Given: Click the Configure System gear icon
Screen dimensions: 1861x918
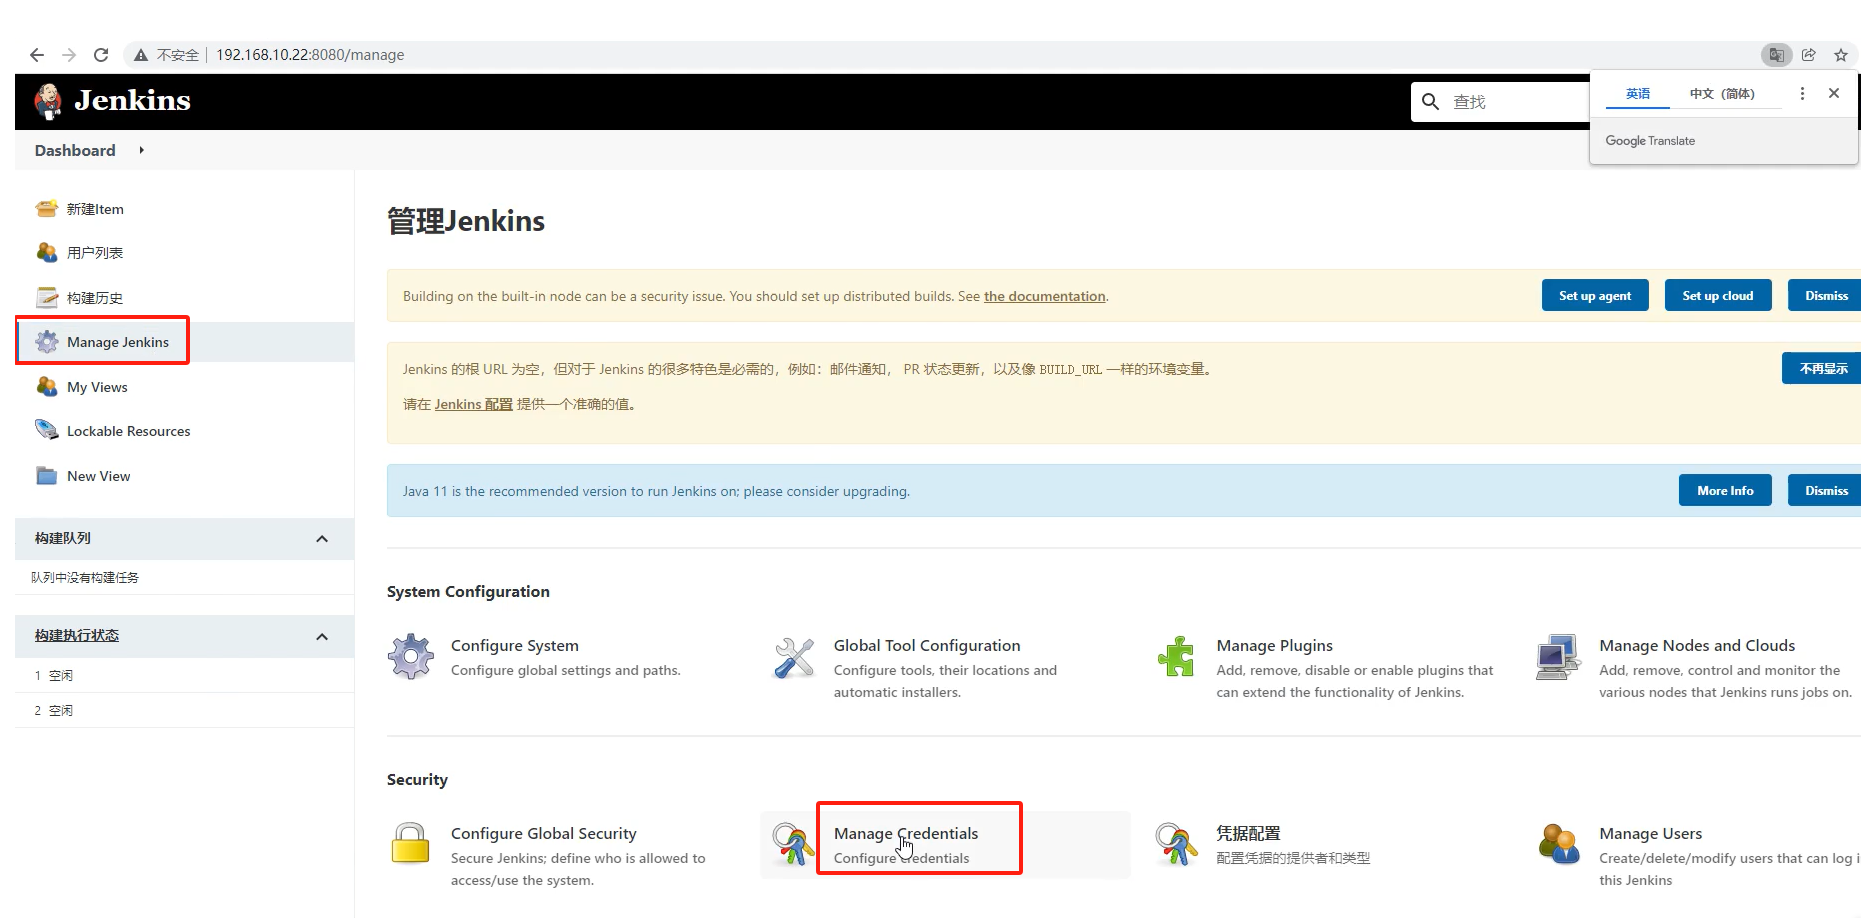Looking at the screenshot, I should pyautogui.click(x=411, y=657).
